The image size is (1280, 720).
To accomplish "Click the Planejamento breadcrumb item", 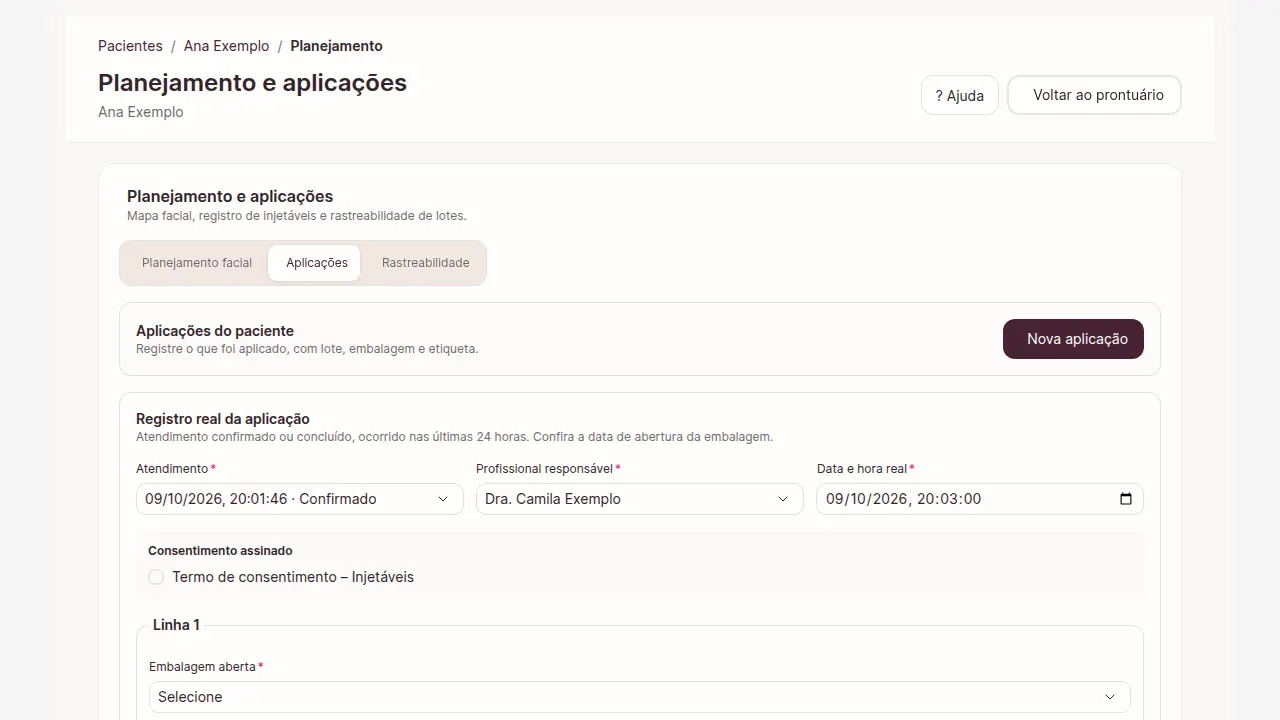I will tap(336, 46).
